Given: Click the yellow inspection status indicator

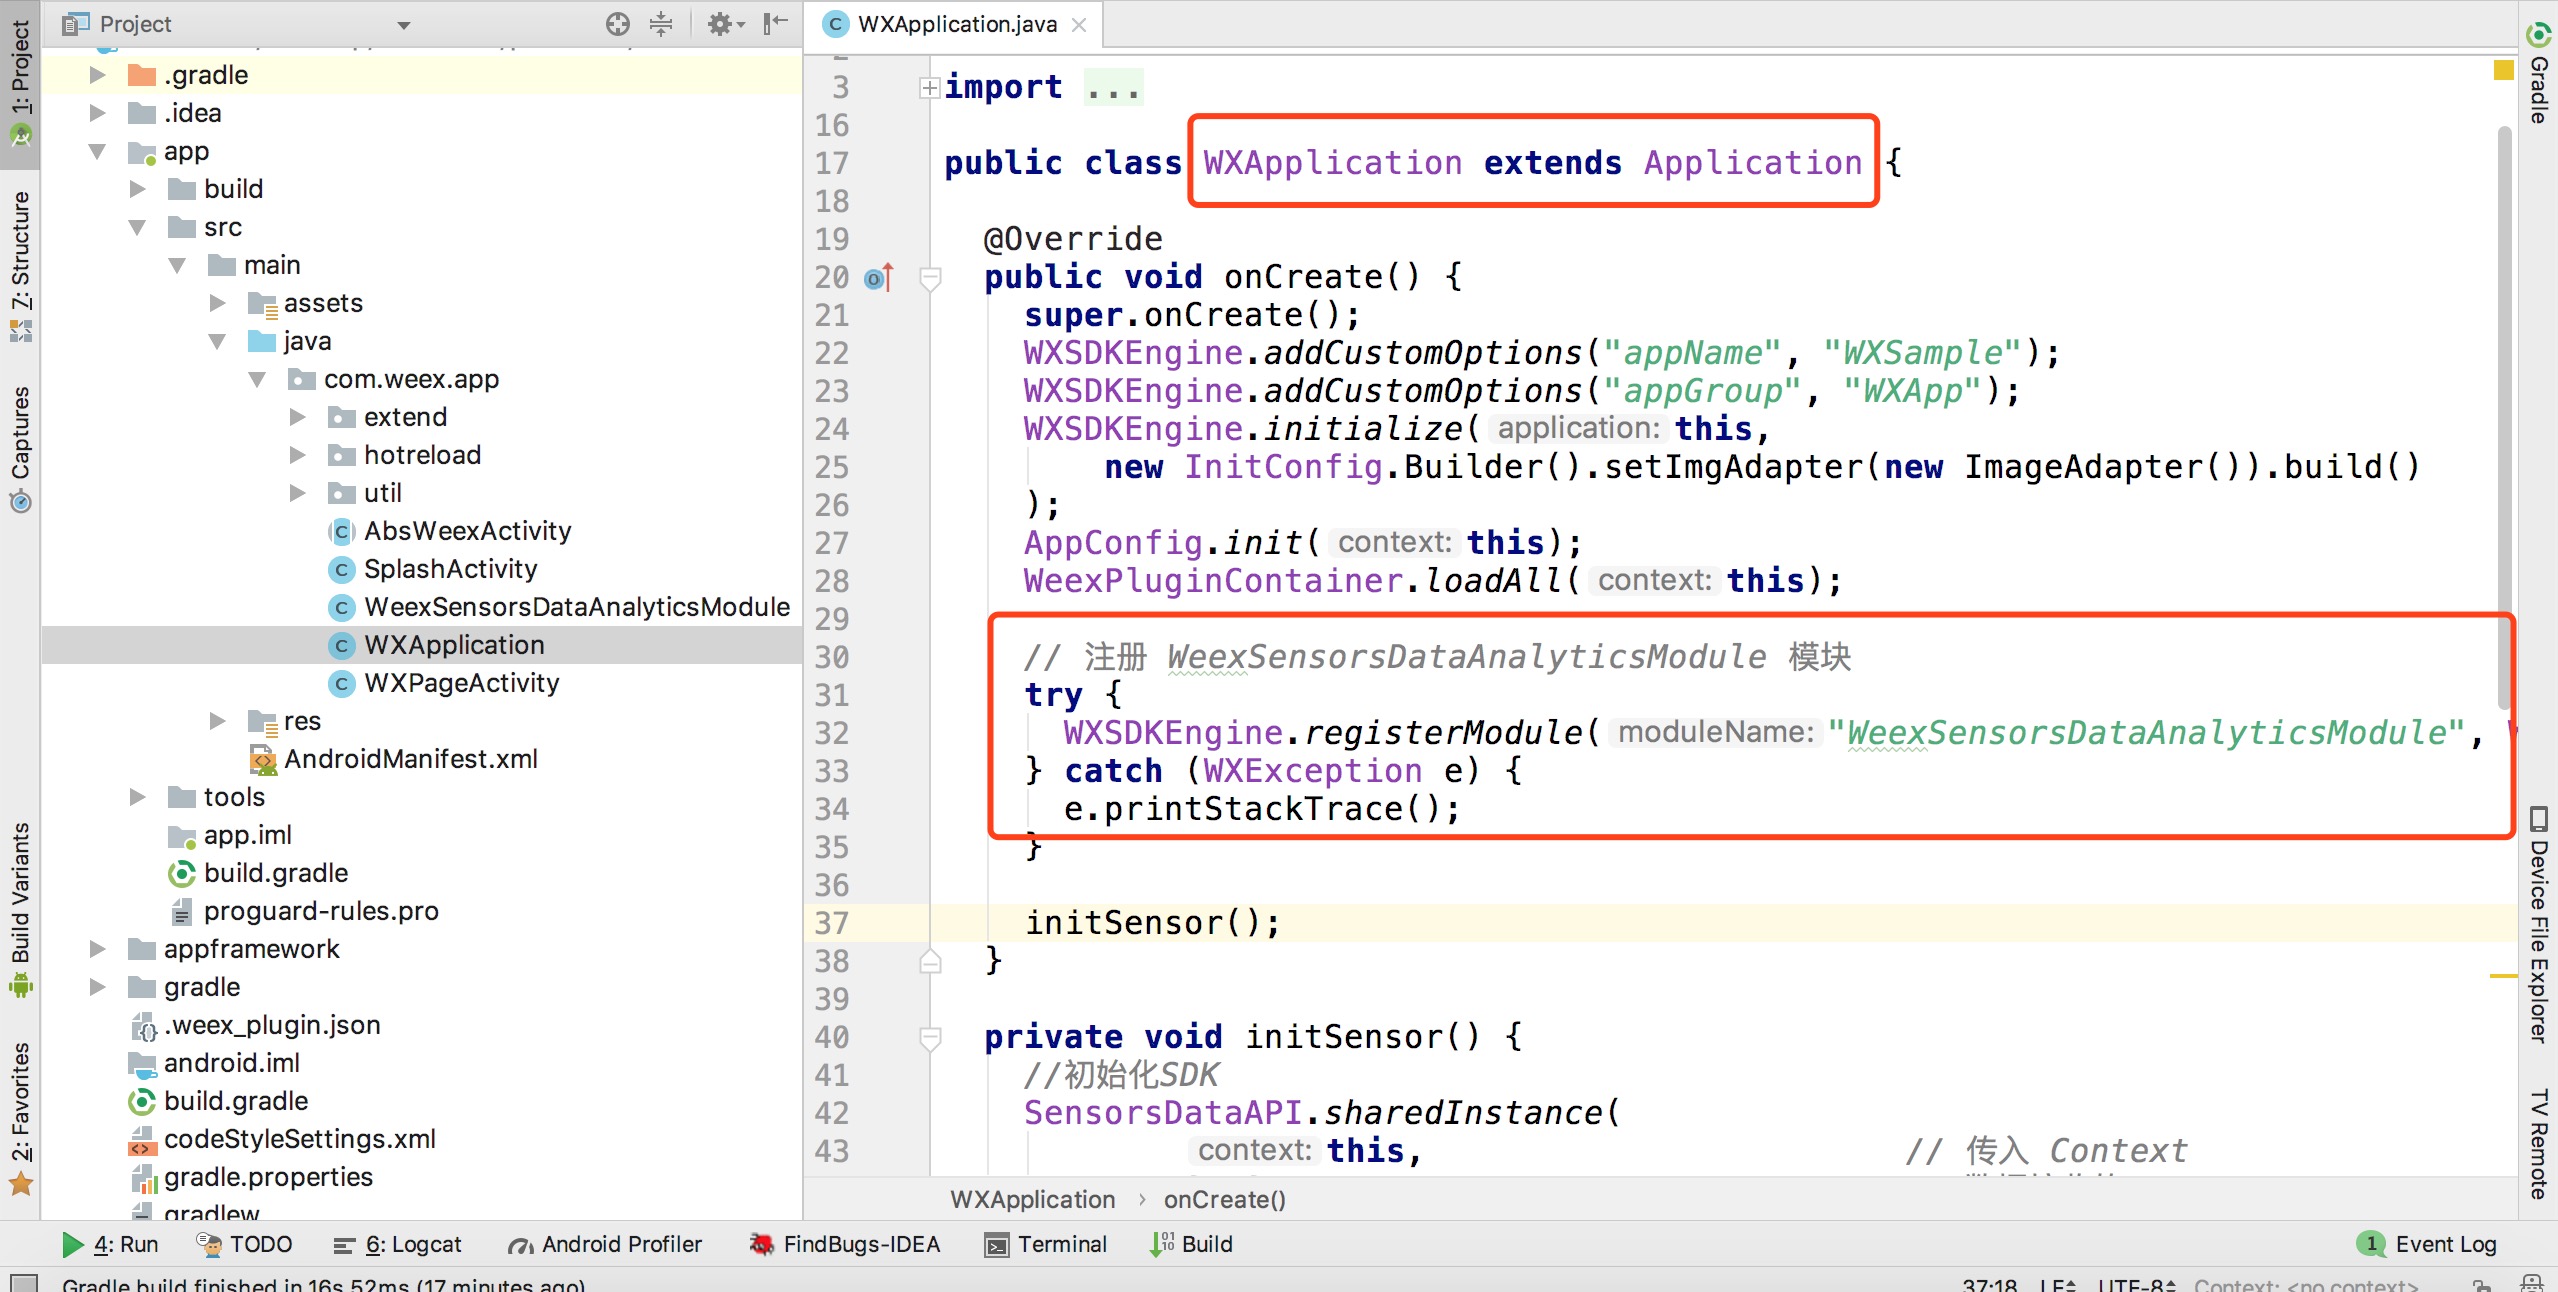Looking at the screenshot, I should click(x=2503, y=70).
